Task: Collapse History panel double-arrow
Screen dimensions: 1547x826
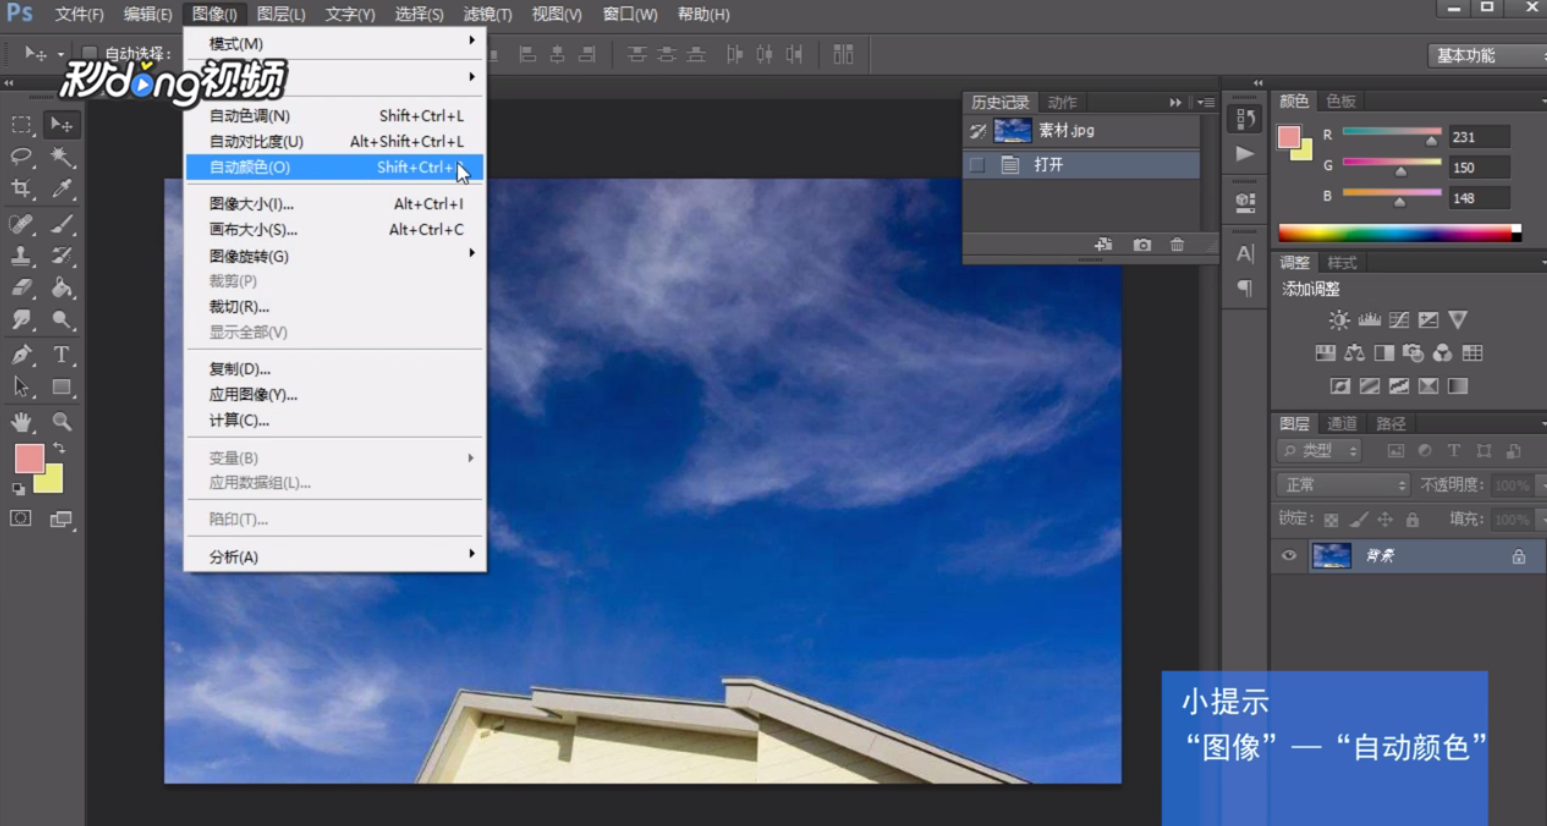Action: coord(1176,102)
